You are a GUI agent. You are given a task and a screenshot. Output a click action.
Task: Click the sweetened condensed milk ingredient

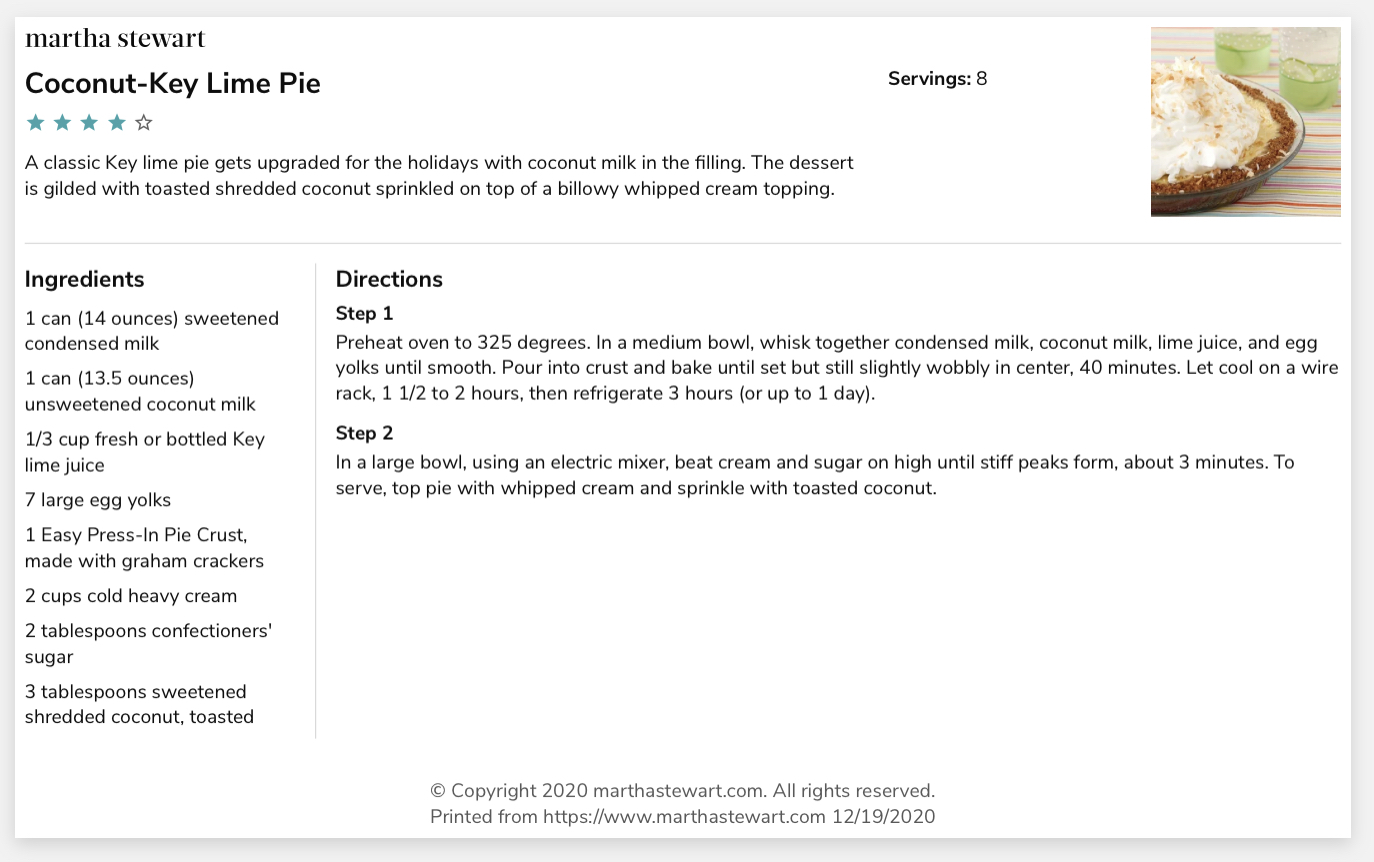coord(152,331)
